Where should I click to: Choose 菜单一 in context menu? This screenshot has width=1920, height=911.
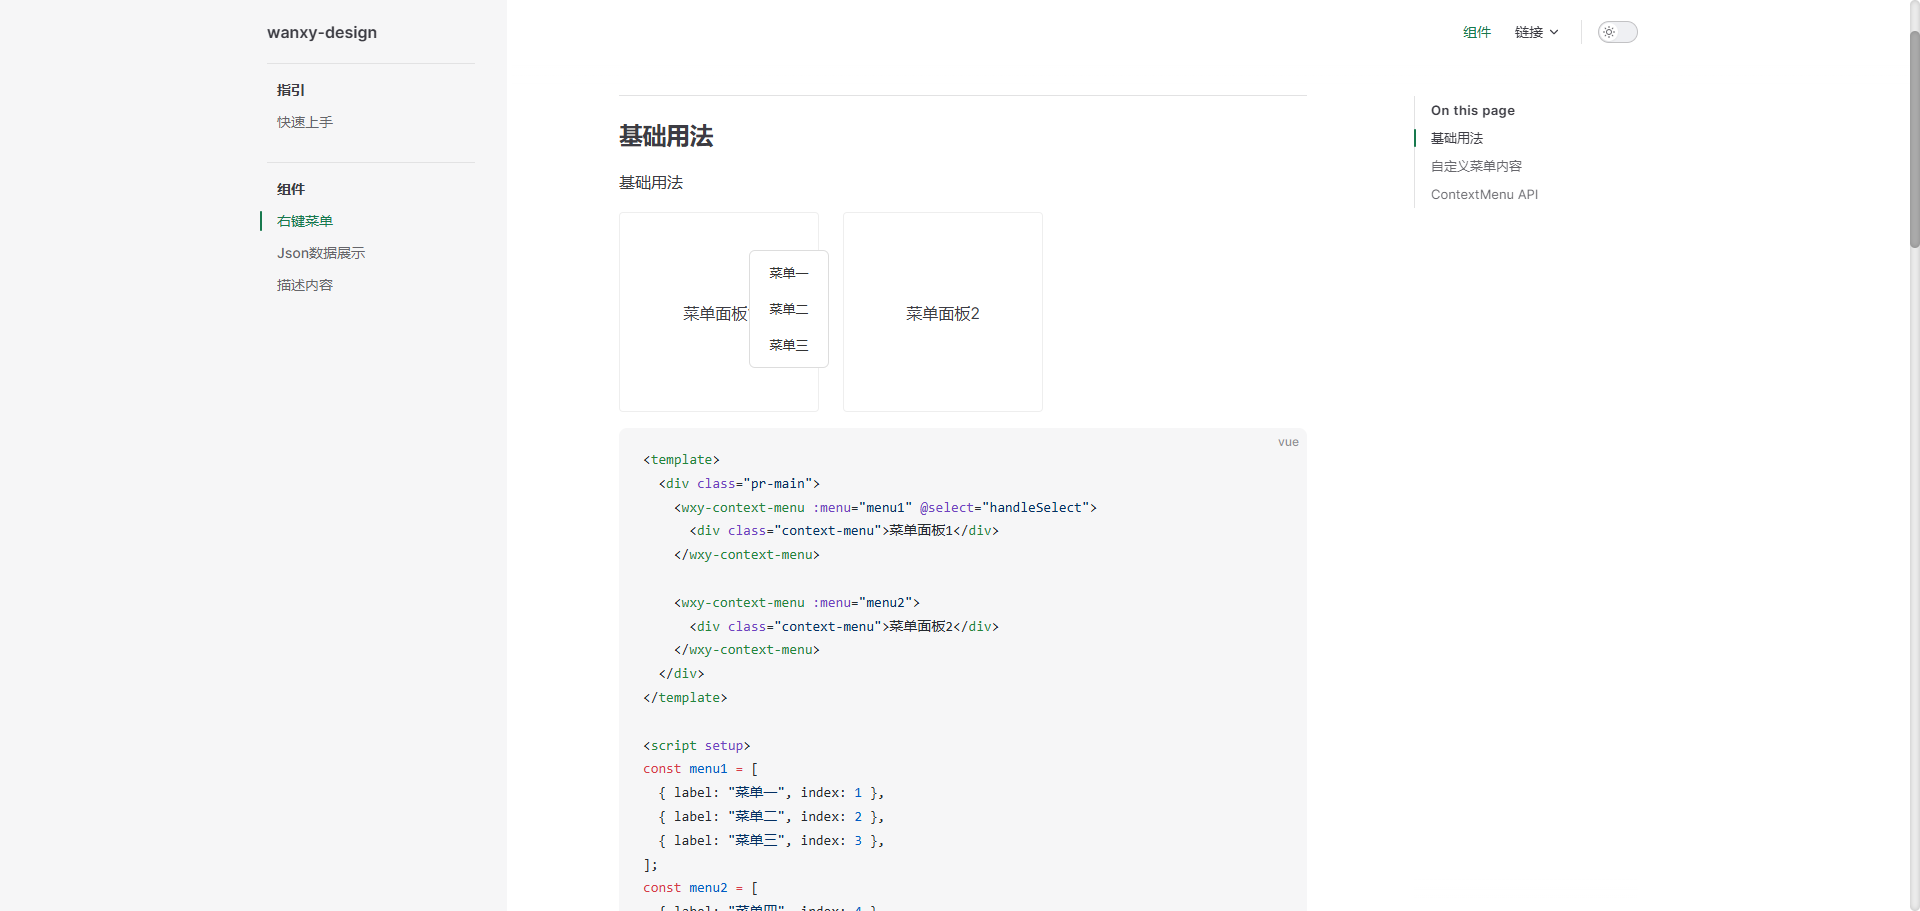(x=789, y=273)
